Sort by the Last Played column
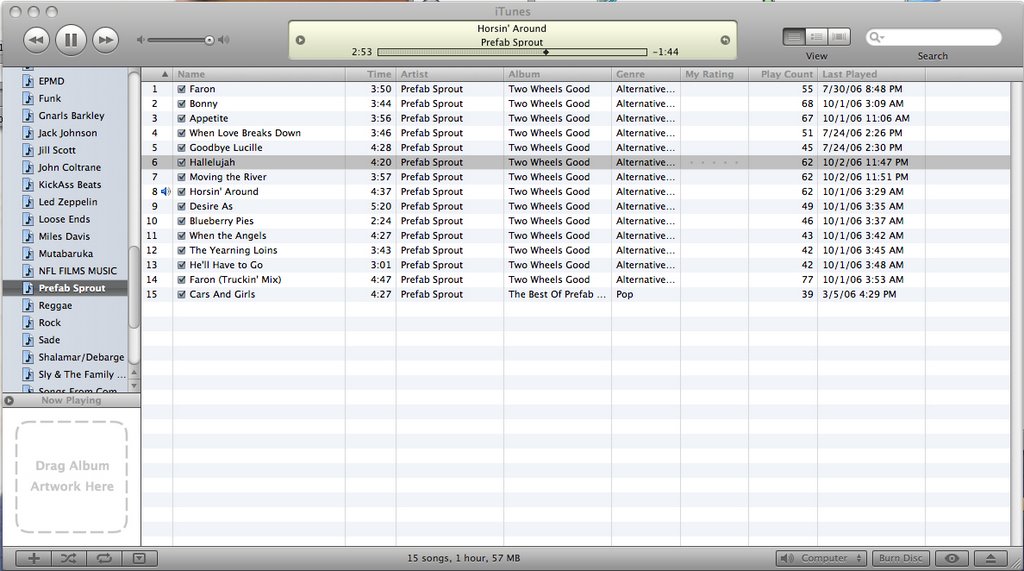1024x571 pixels. (x=871, y=74)
